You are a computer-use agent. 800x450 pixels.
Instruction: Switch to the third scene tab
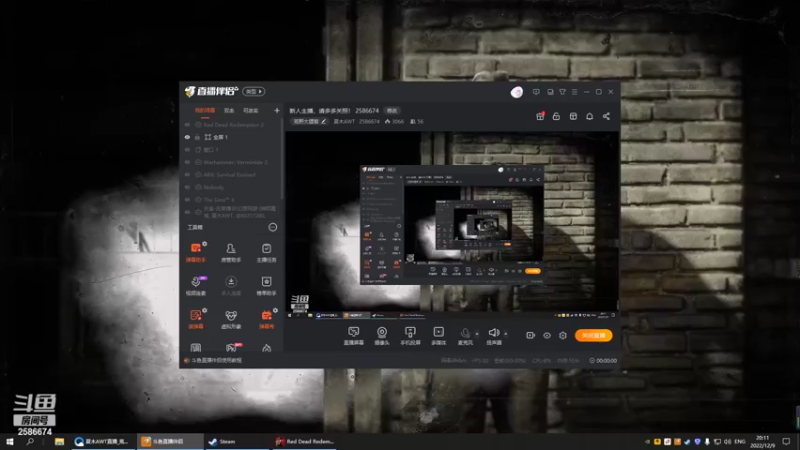[x=251, y=110]
